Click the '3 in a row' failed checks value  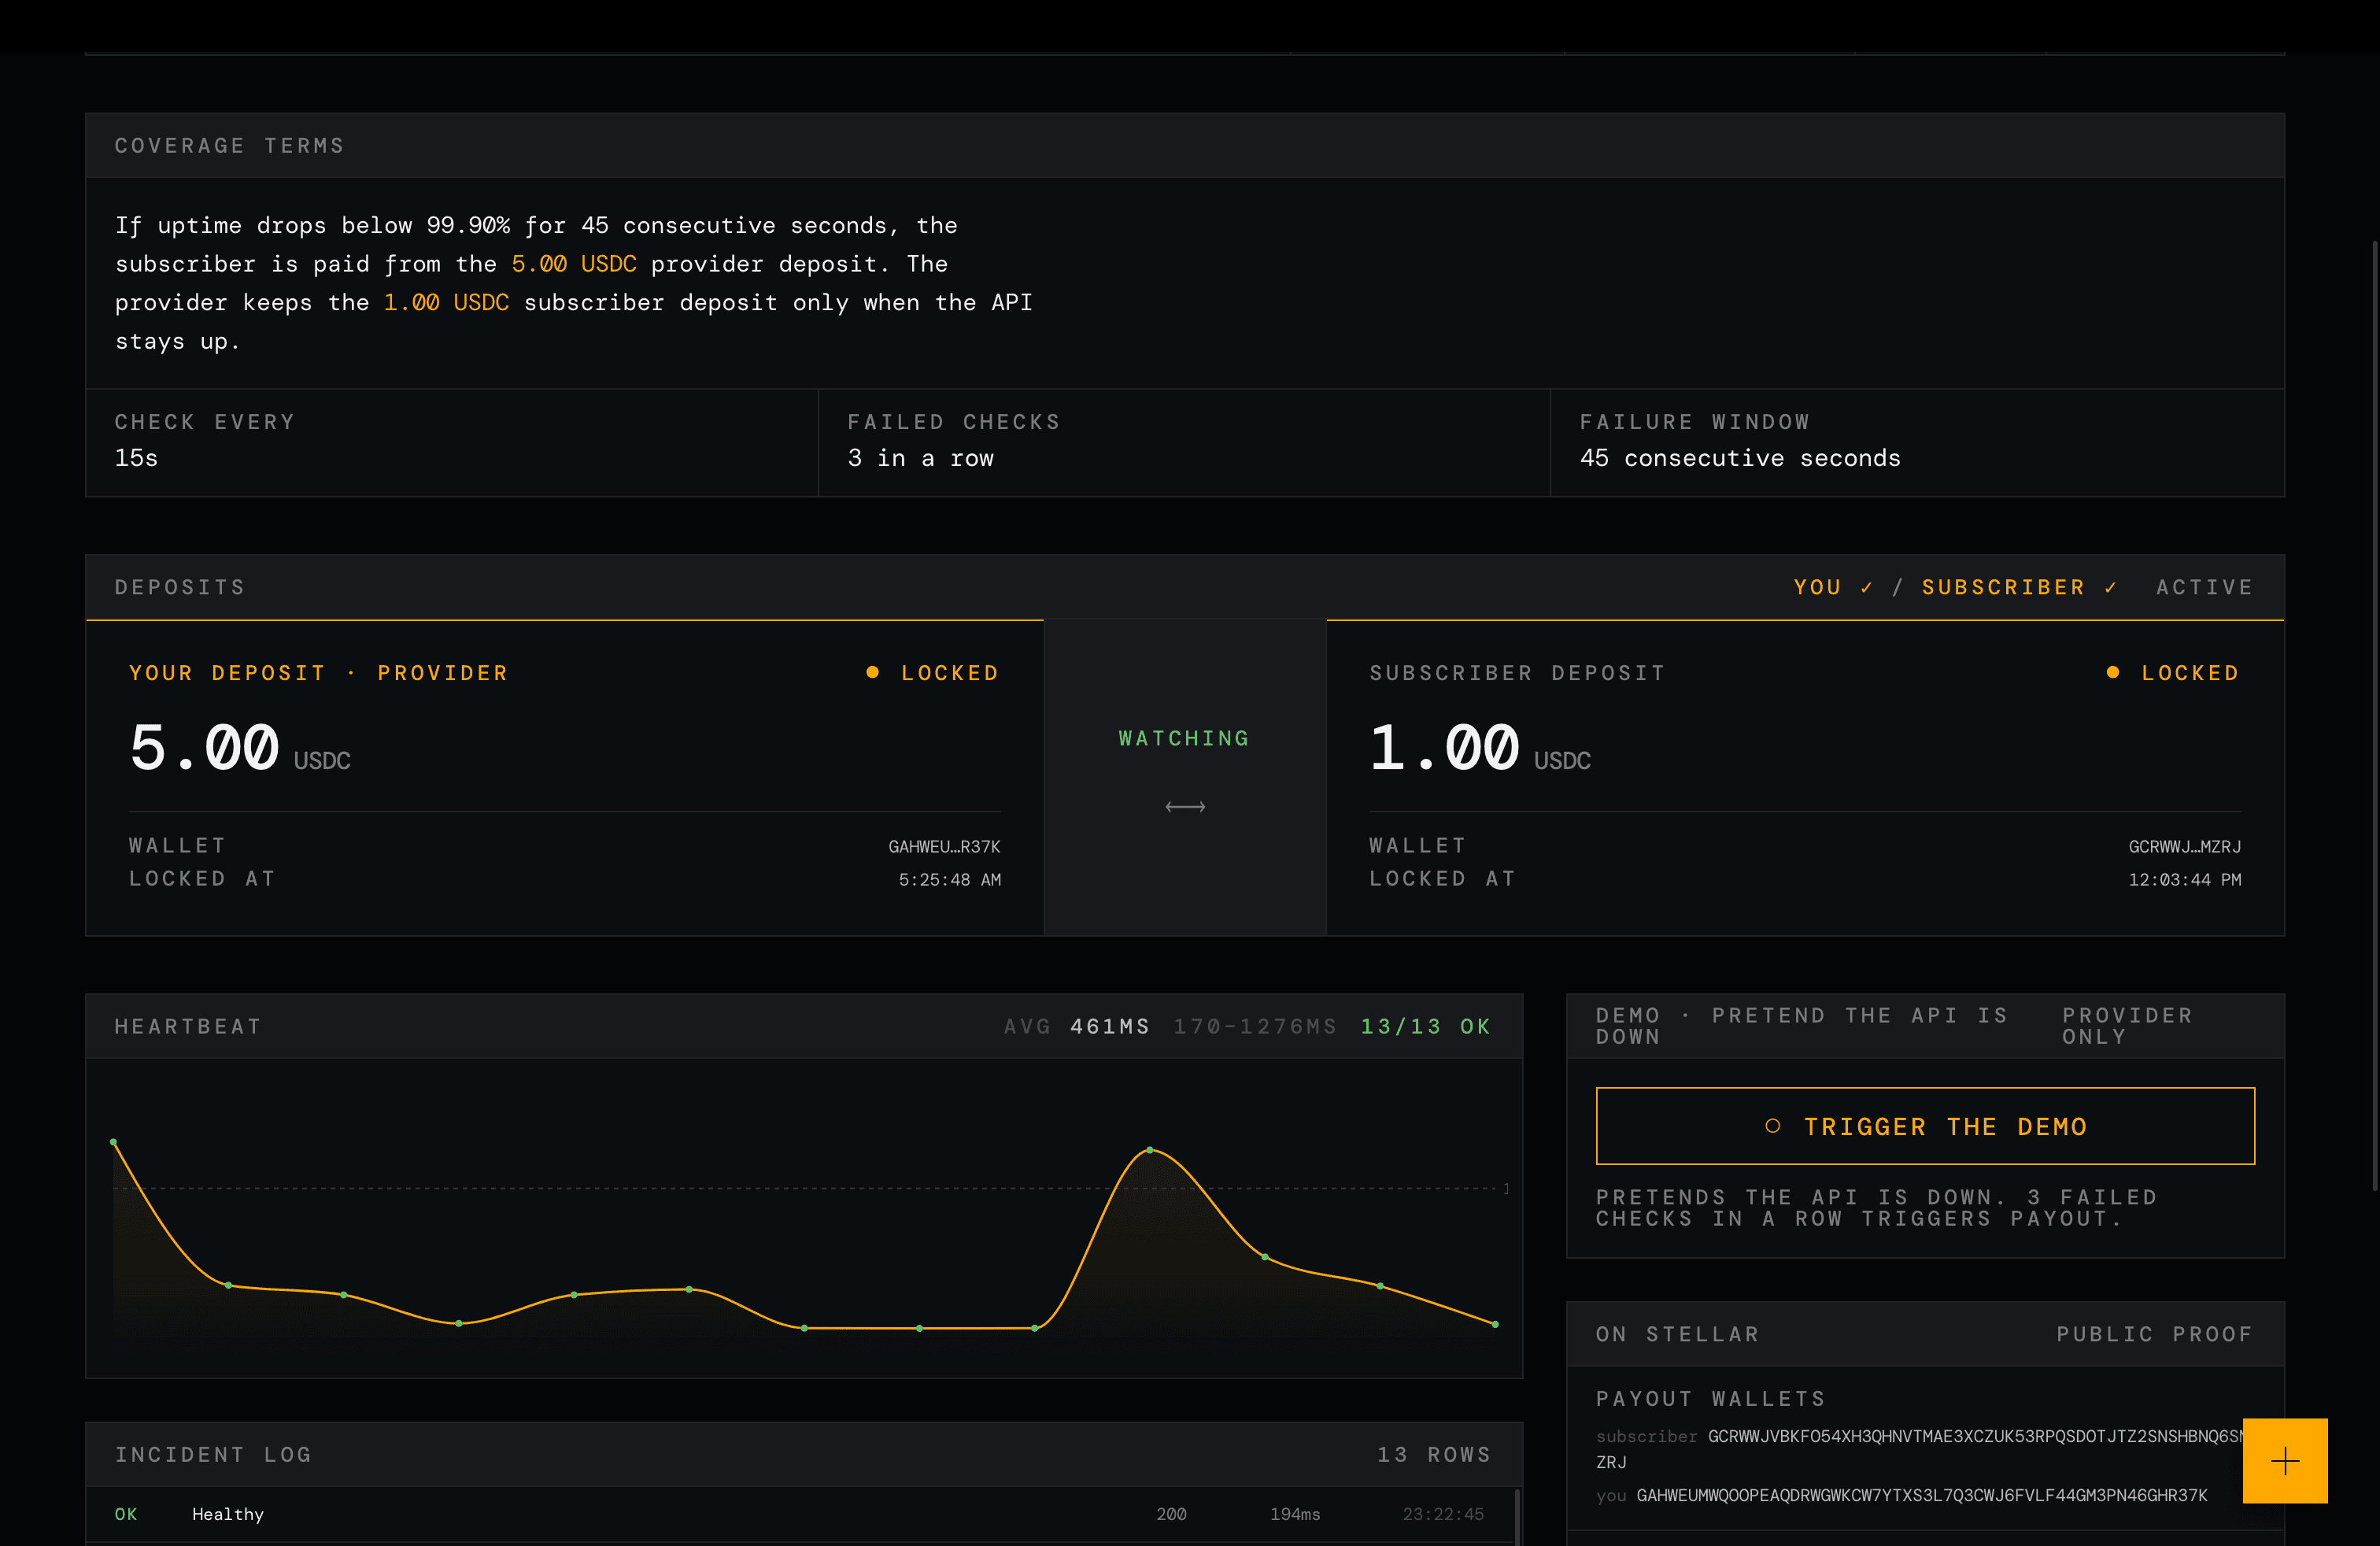click(920, 458)
